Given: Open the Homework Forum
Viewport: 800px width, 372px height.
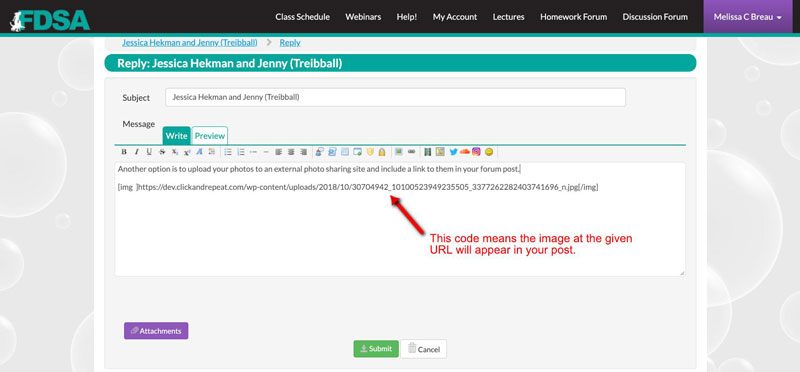Looking at the screenshot, I should pos(573,17).
